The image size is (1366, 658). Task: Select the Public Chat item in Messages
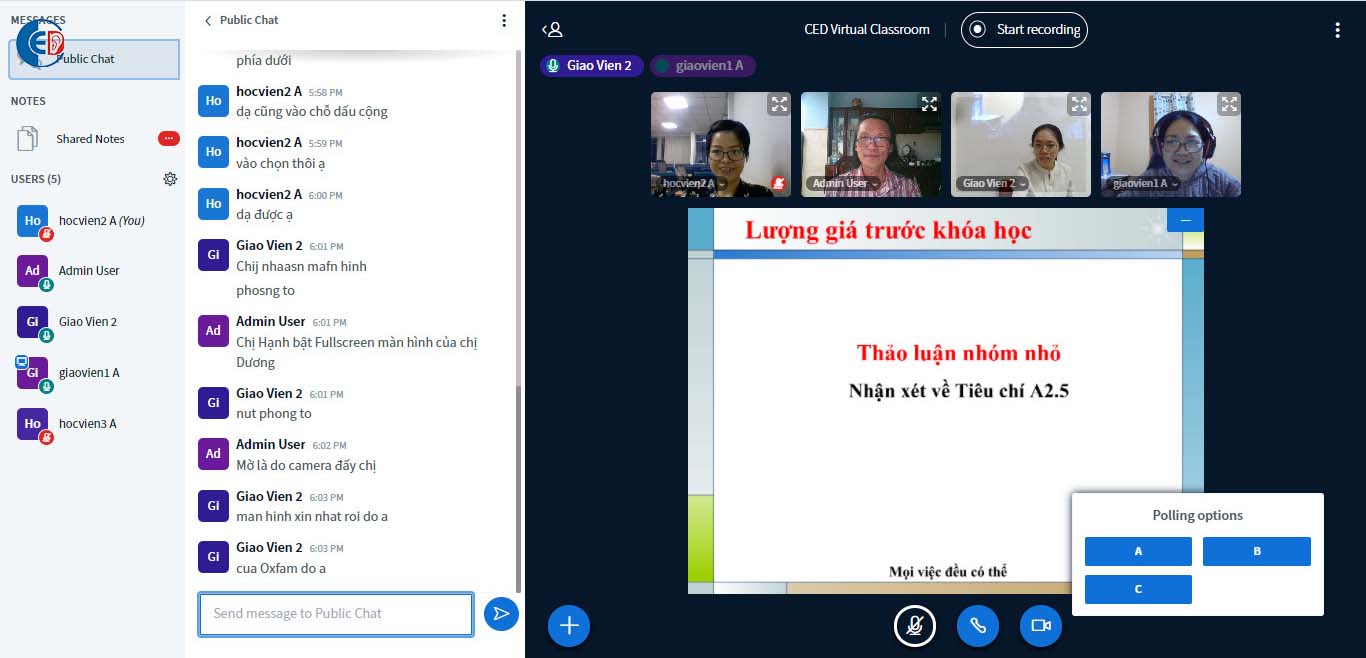pyautogui.click(x=94, y=59)
